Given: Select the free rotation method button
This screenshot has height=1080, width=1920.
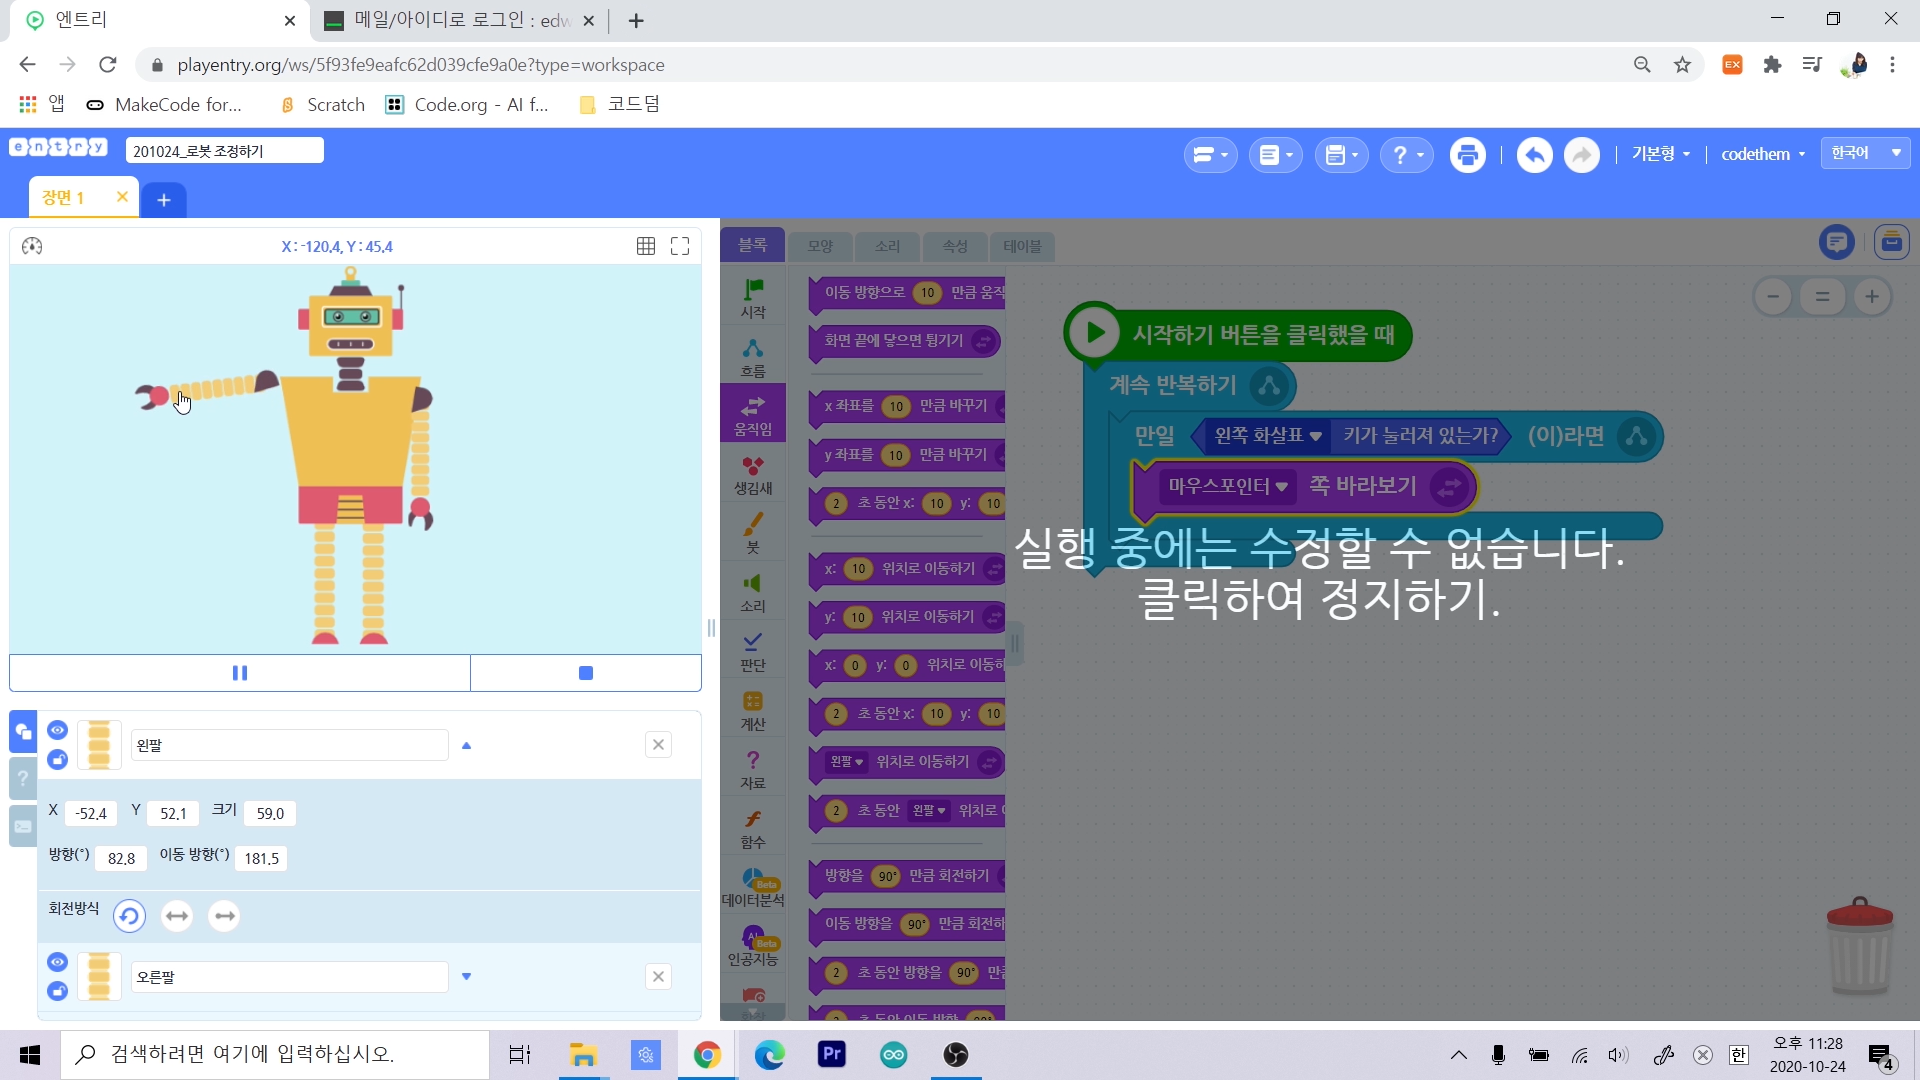Looking at the screenshot, I should click(x=129, y=916).
